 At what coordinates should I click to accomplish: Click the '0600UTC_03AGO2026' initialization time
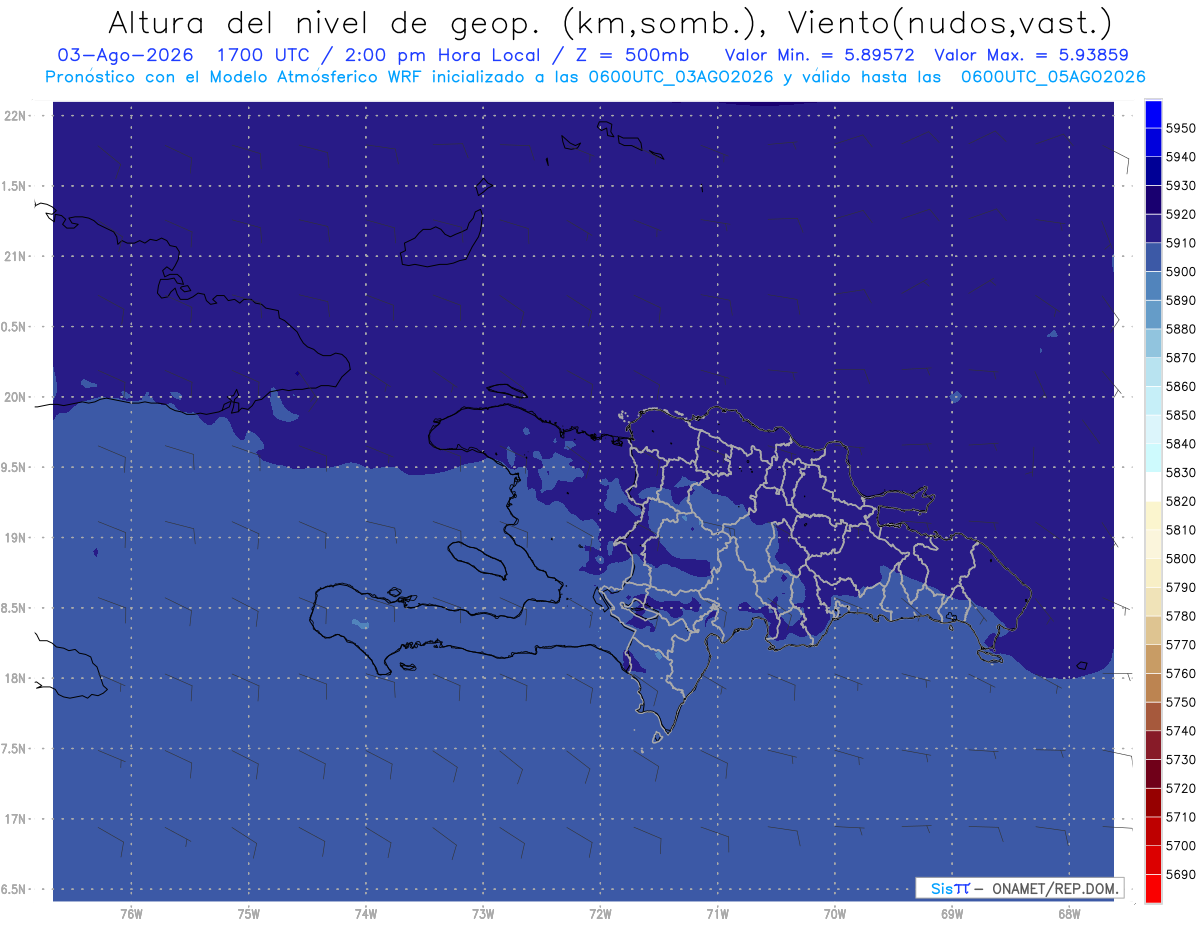coord(681,77)
